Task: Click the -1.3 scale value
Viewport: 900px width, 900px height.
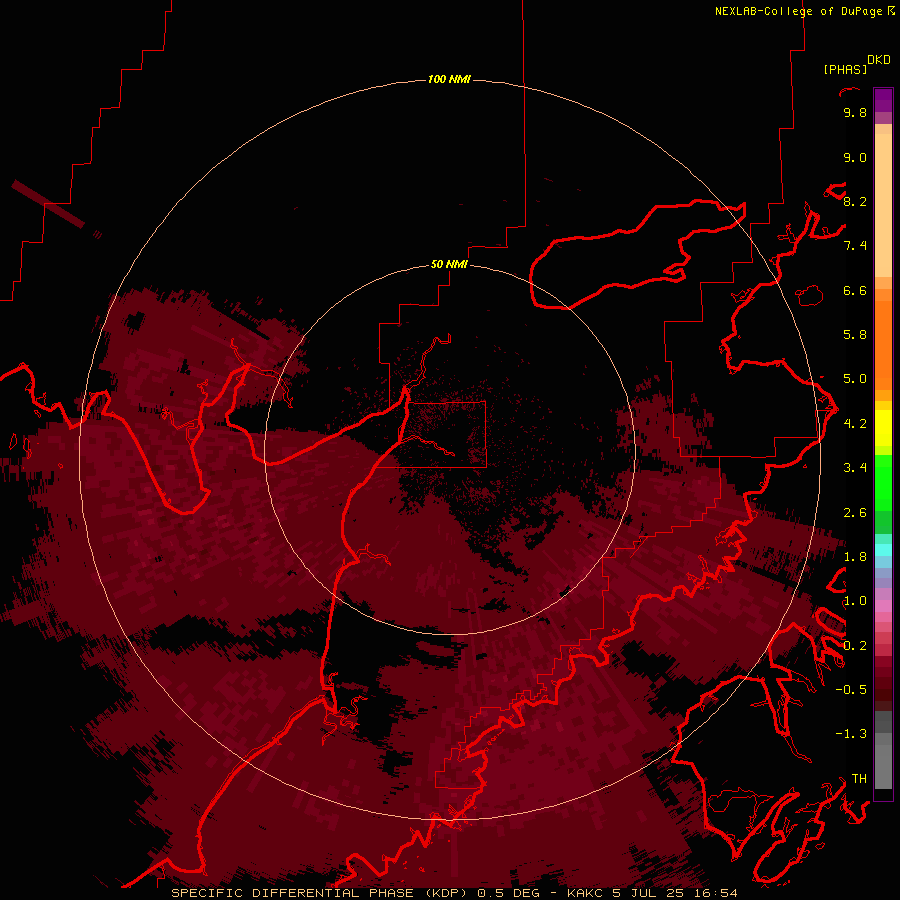Action: [x=851, y=734]
